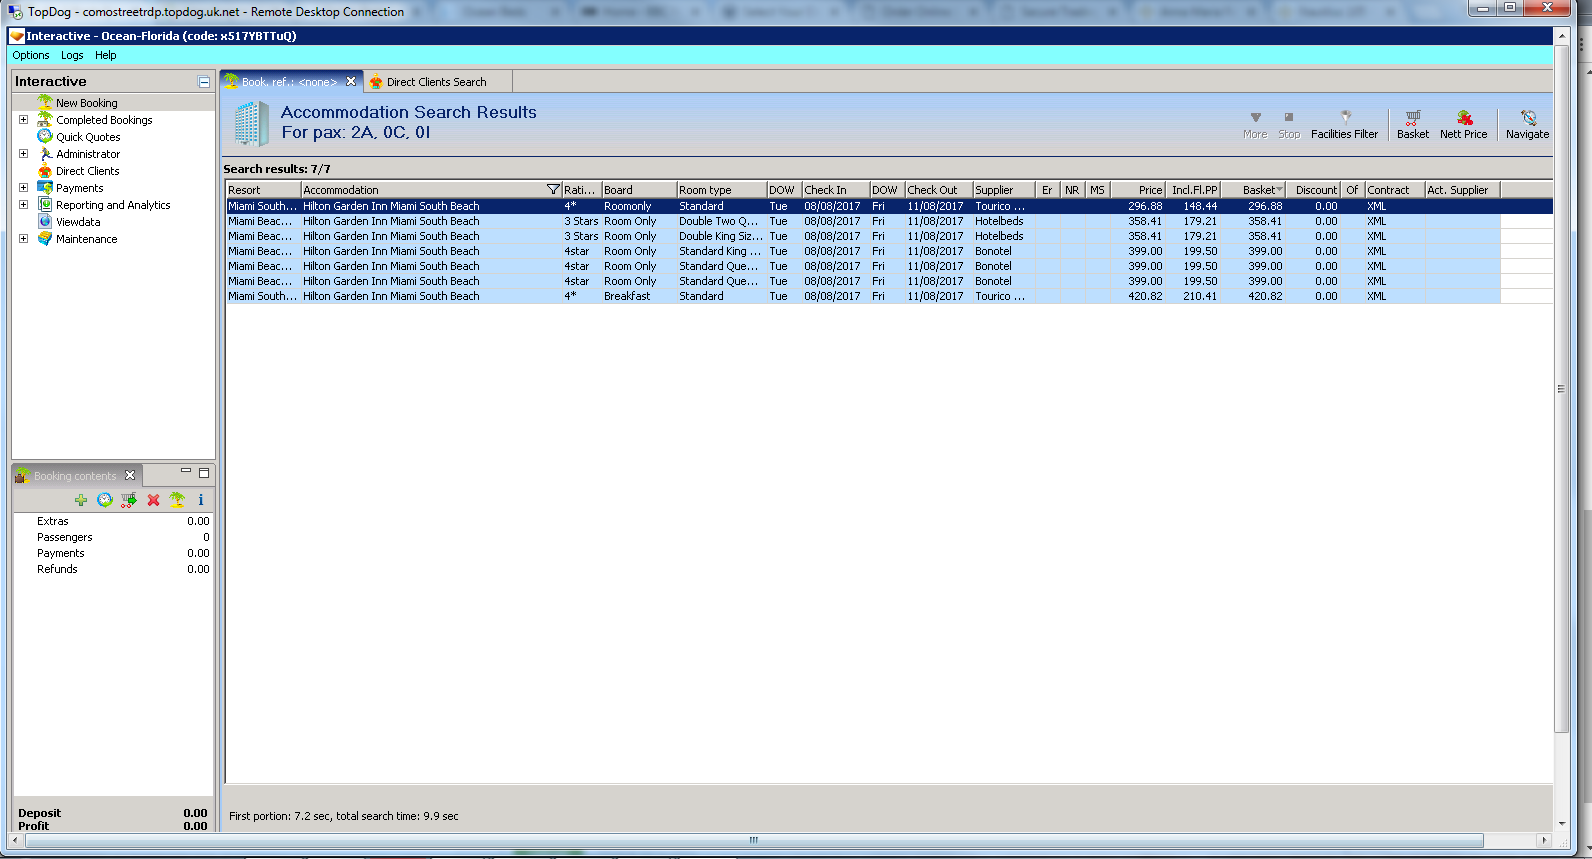1592x859 pixels.
Task: Expand the Administrator tree node
Action: pos(24,154)
